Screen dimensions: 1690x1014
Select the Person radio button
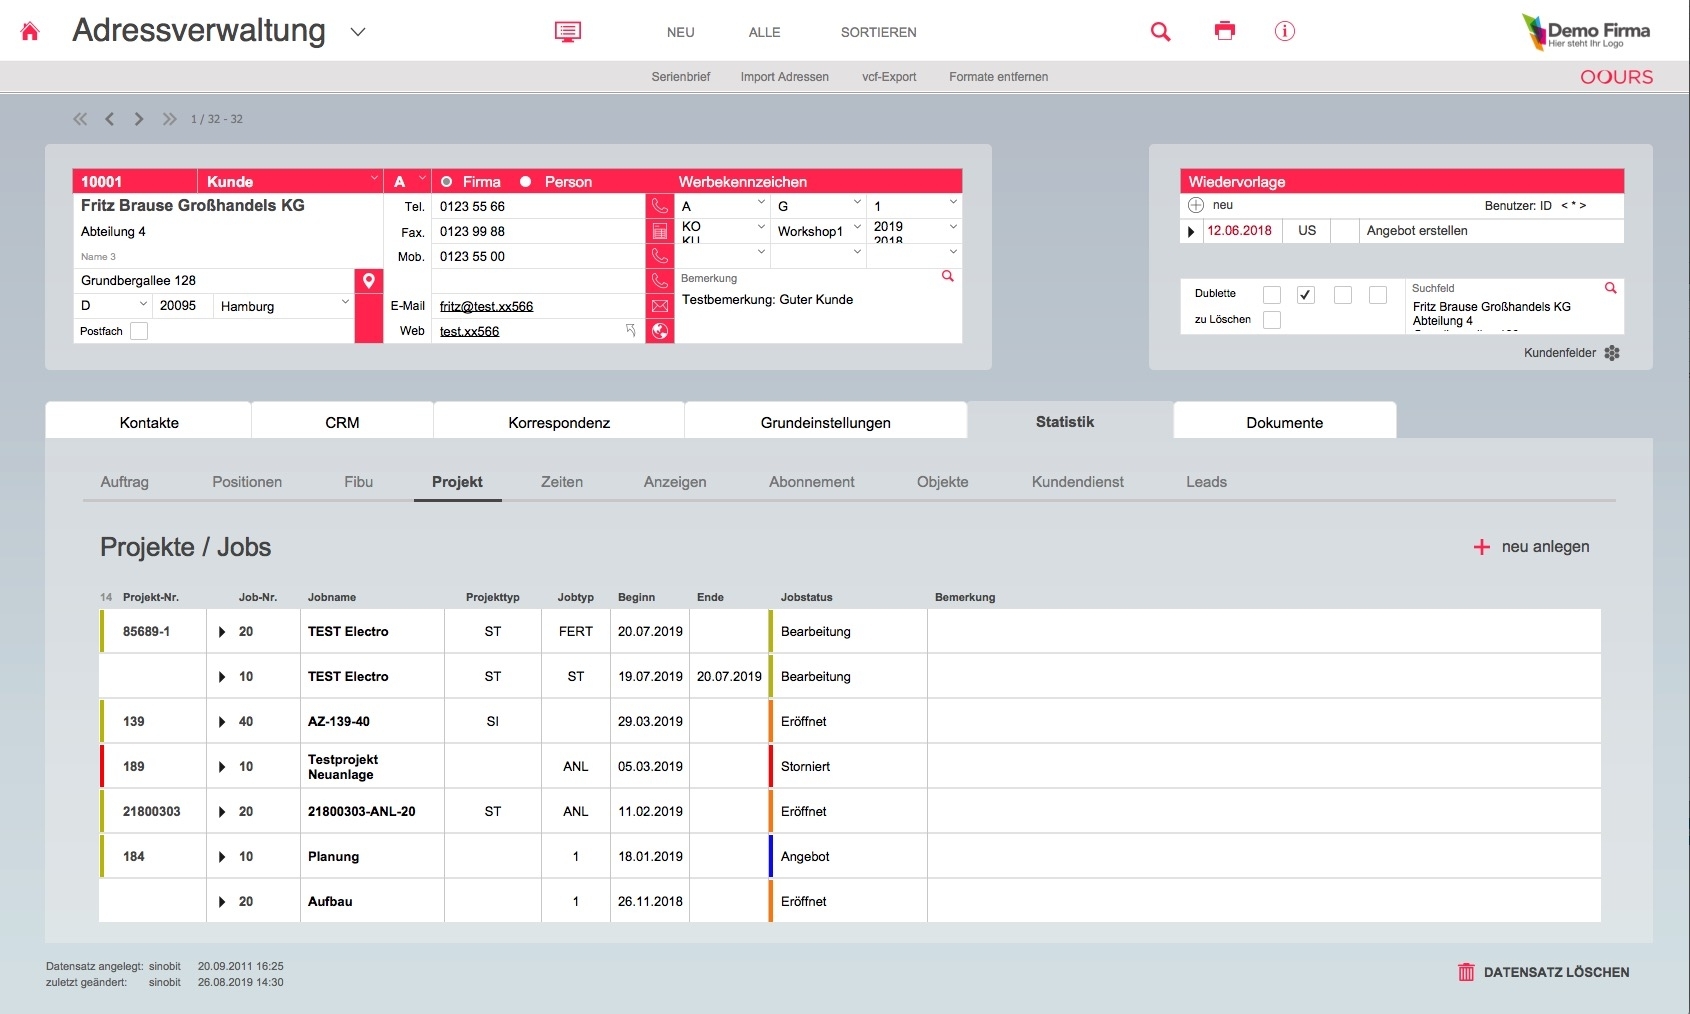525,182
